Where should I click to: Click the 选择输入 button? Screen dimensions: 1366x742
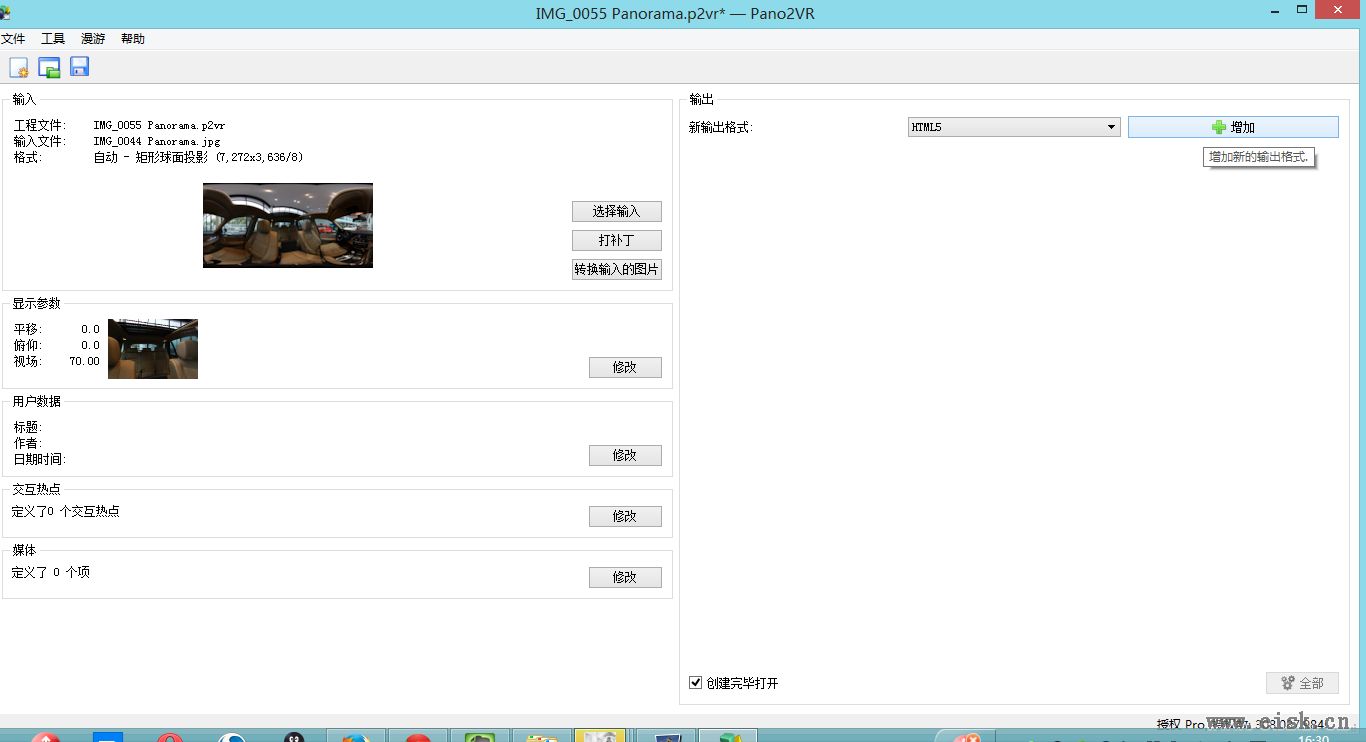click(616, 211)
